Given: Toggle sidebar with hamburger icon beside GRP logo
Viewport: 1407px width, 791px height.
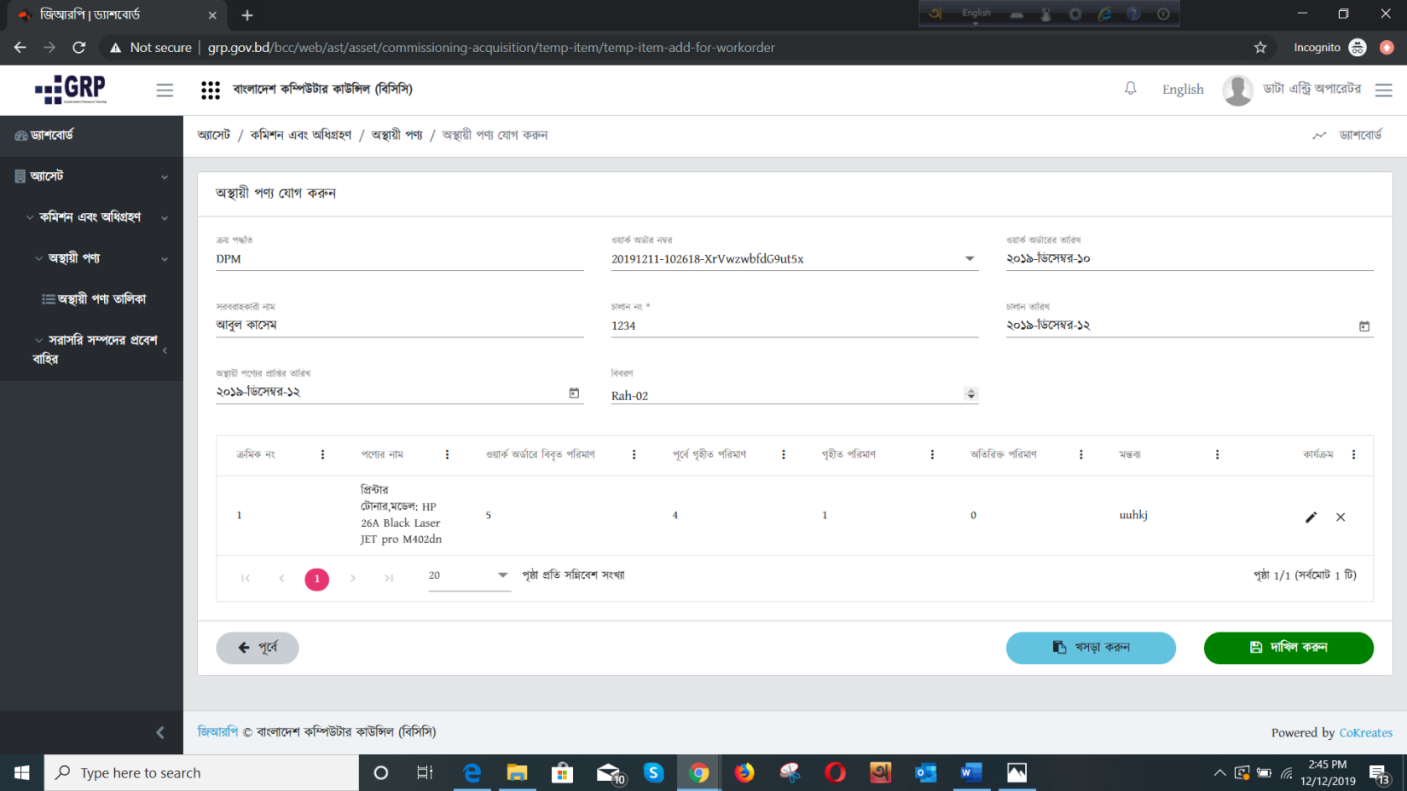Looking at the screenshot, I should (165, 90).
